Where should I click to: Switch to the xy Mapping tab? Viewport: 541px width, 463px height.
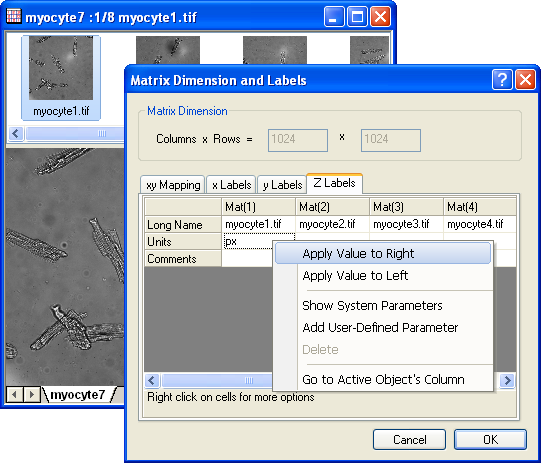coord(173,185)
